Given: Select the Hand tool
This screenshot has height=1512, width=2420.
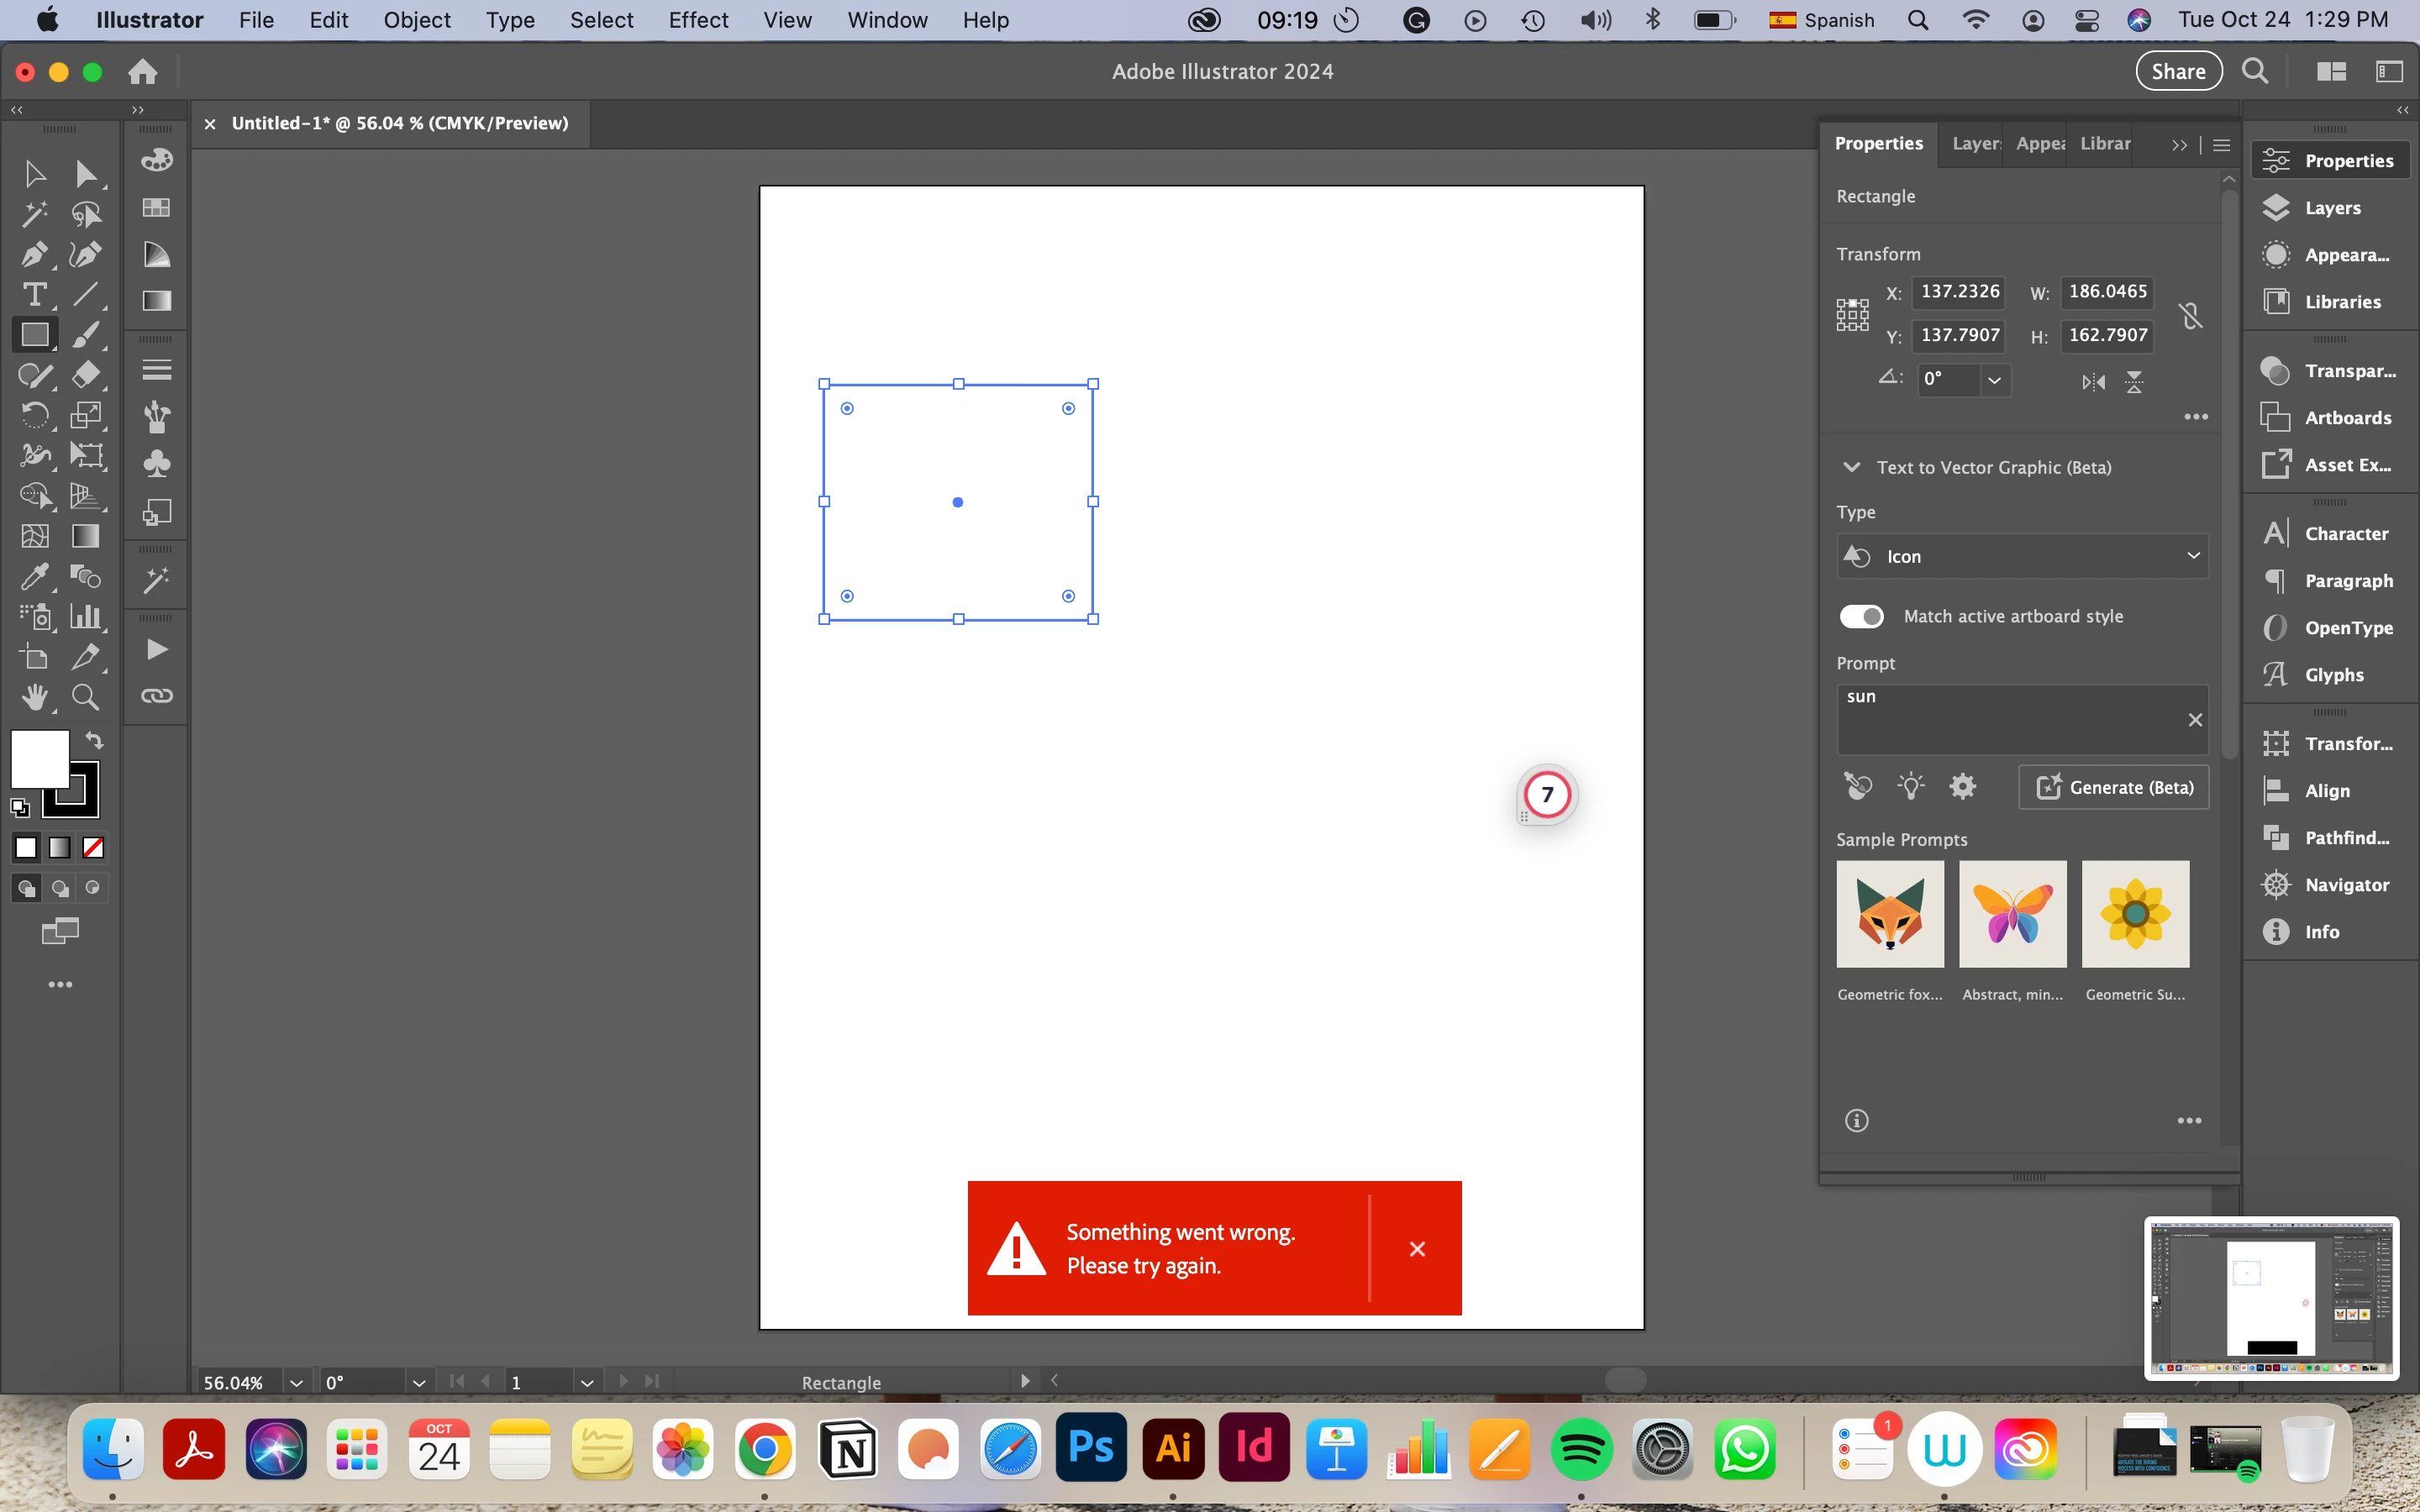Looking at the screenshot, I should click(x=34, y=697).
